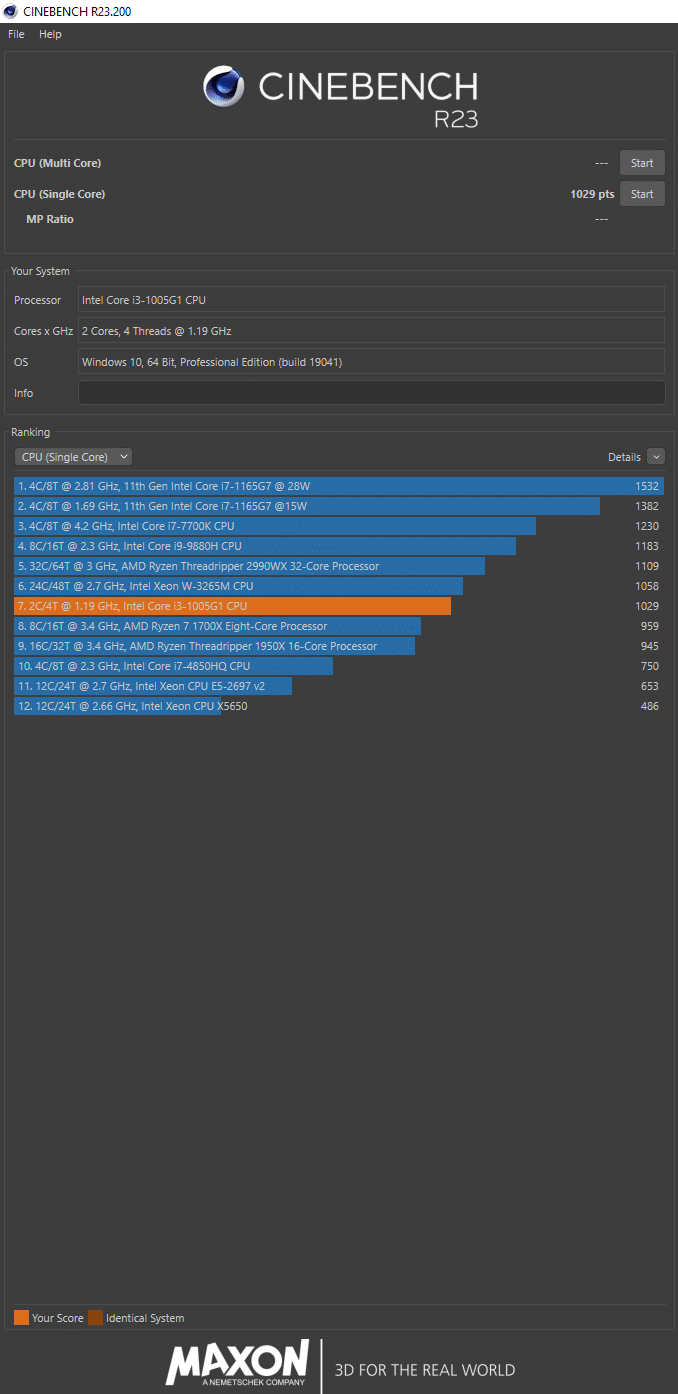The height and width of the screenshot is (1394, 678).
Task: Click the MAXON logo at the bottom
Action: (x=238, y=1364)
